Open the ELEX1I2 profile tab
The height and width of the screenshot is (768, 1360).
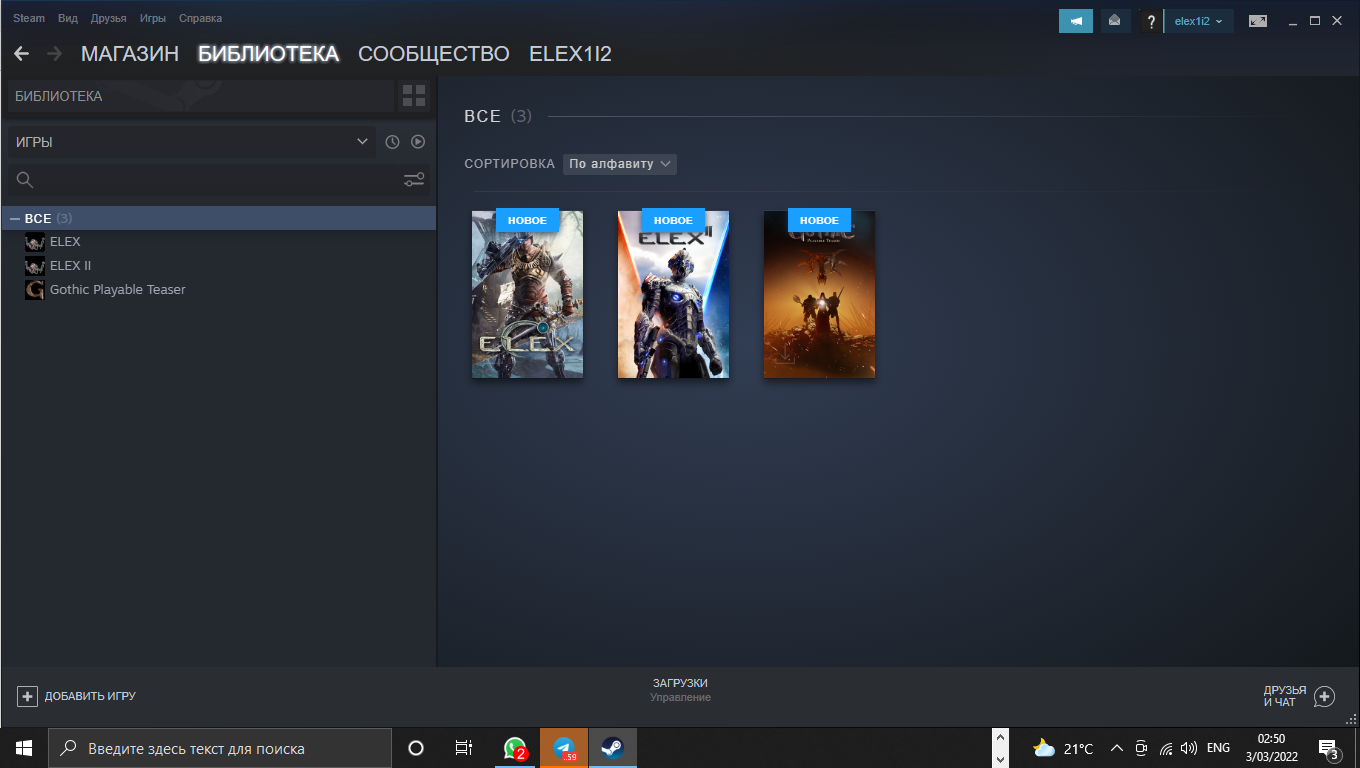coord(570,54)
